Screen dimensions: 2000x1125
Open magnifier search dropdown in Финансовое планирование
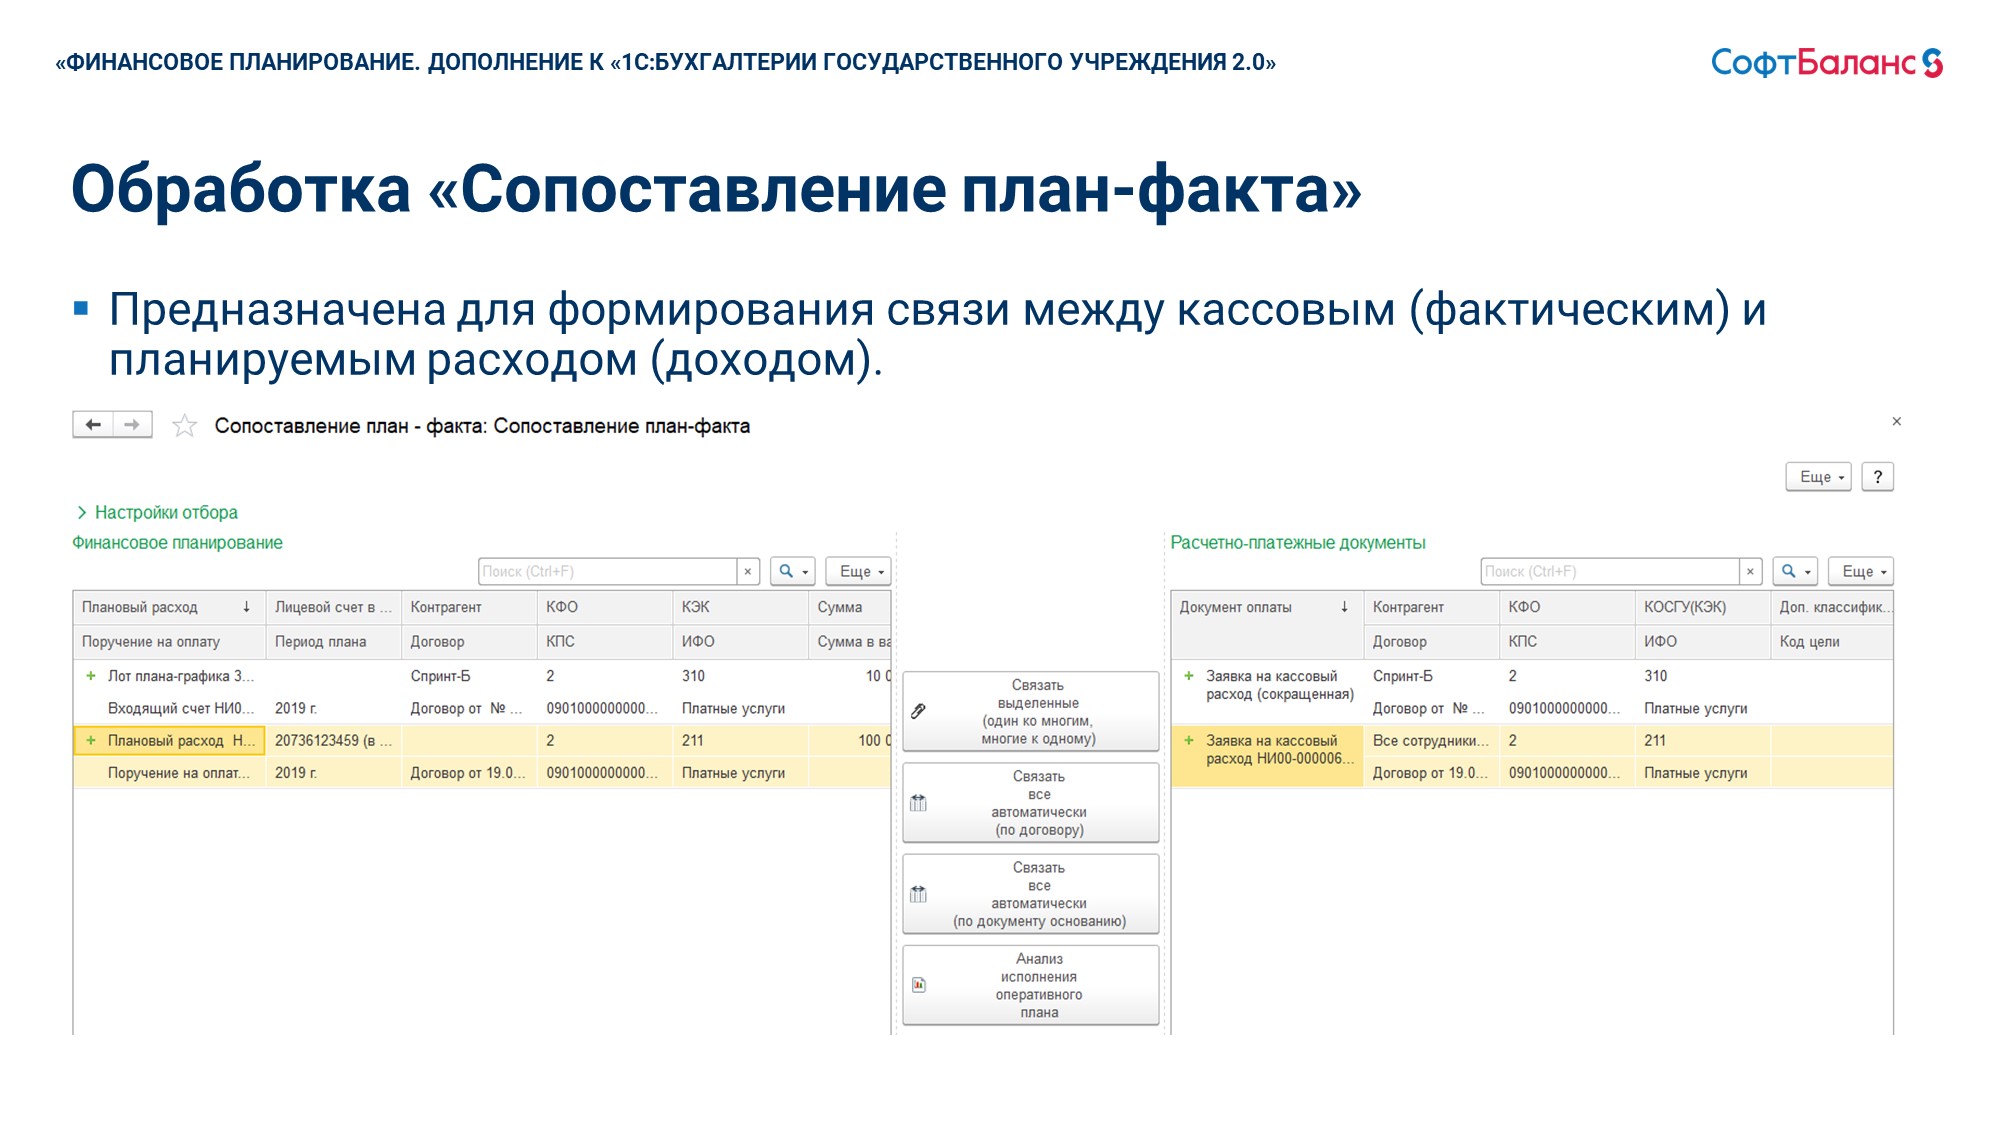[x=793, y=571]
